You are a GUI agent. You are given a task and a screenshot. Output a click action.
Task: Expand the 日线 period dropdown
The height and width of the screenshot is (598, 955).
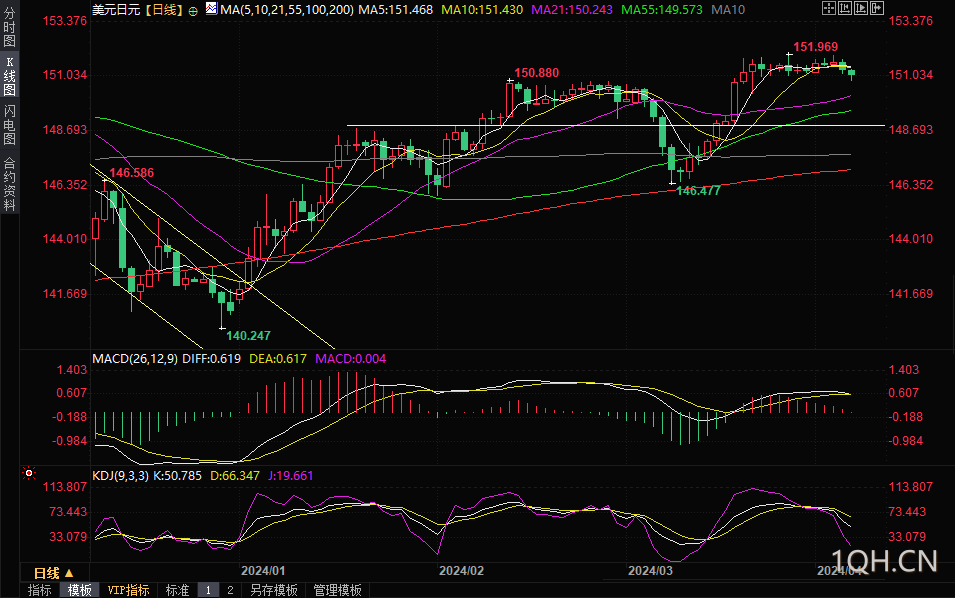pyautogui.click(x=54, y=573)
